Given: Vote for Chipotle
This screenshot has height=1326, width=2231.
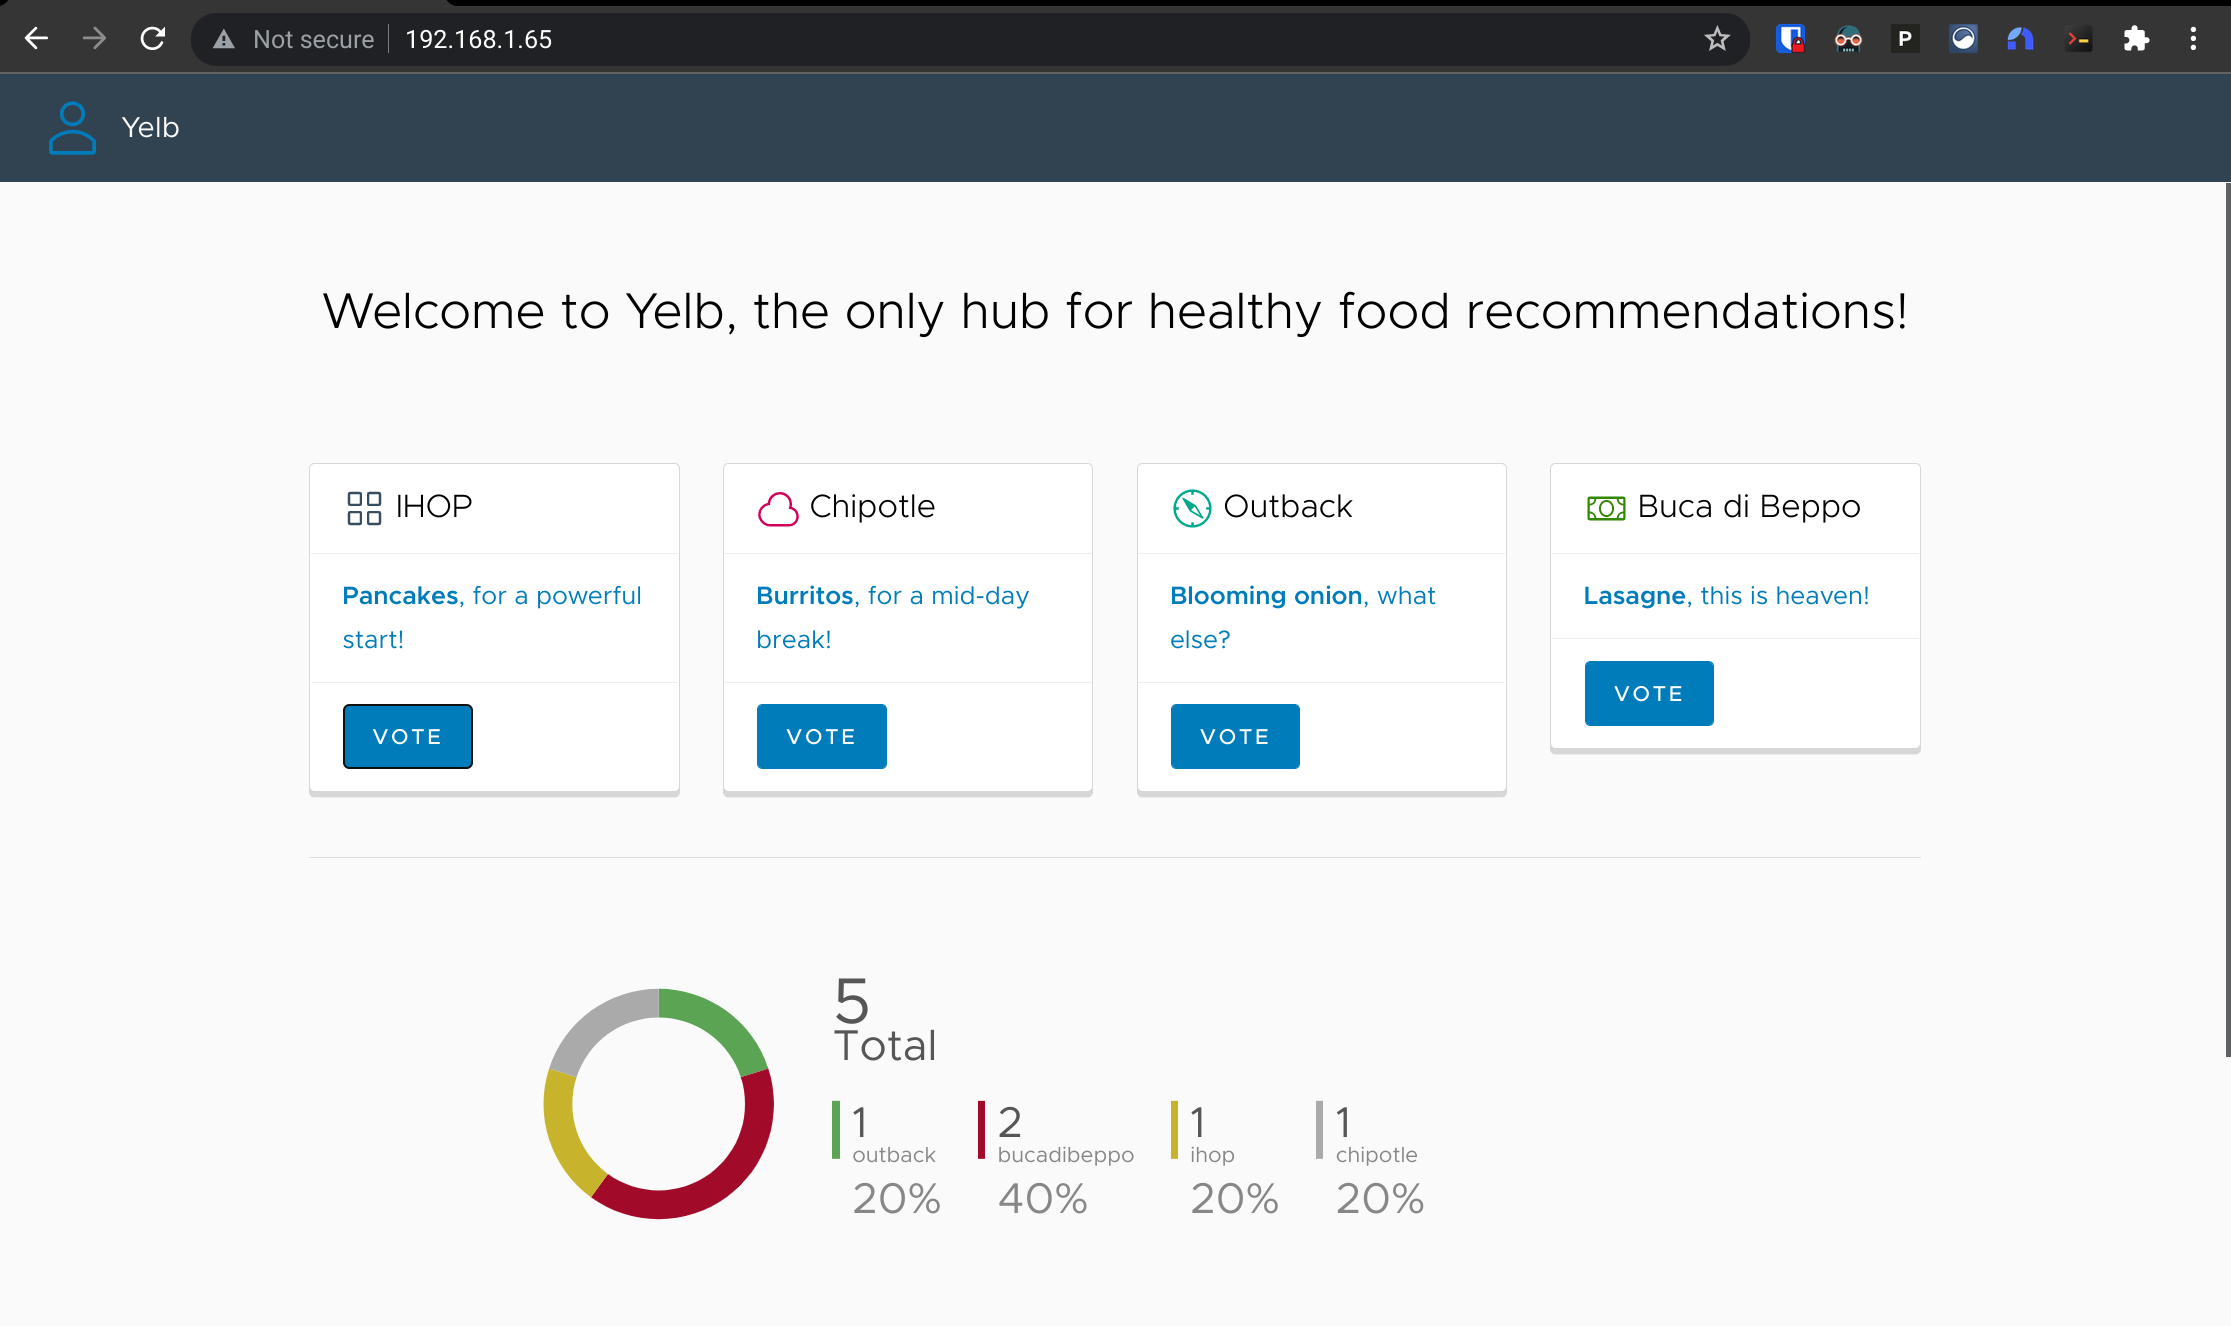Looking at the screenshot, I should point(821,737).
